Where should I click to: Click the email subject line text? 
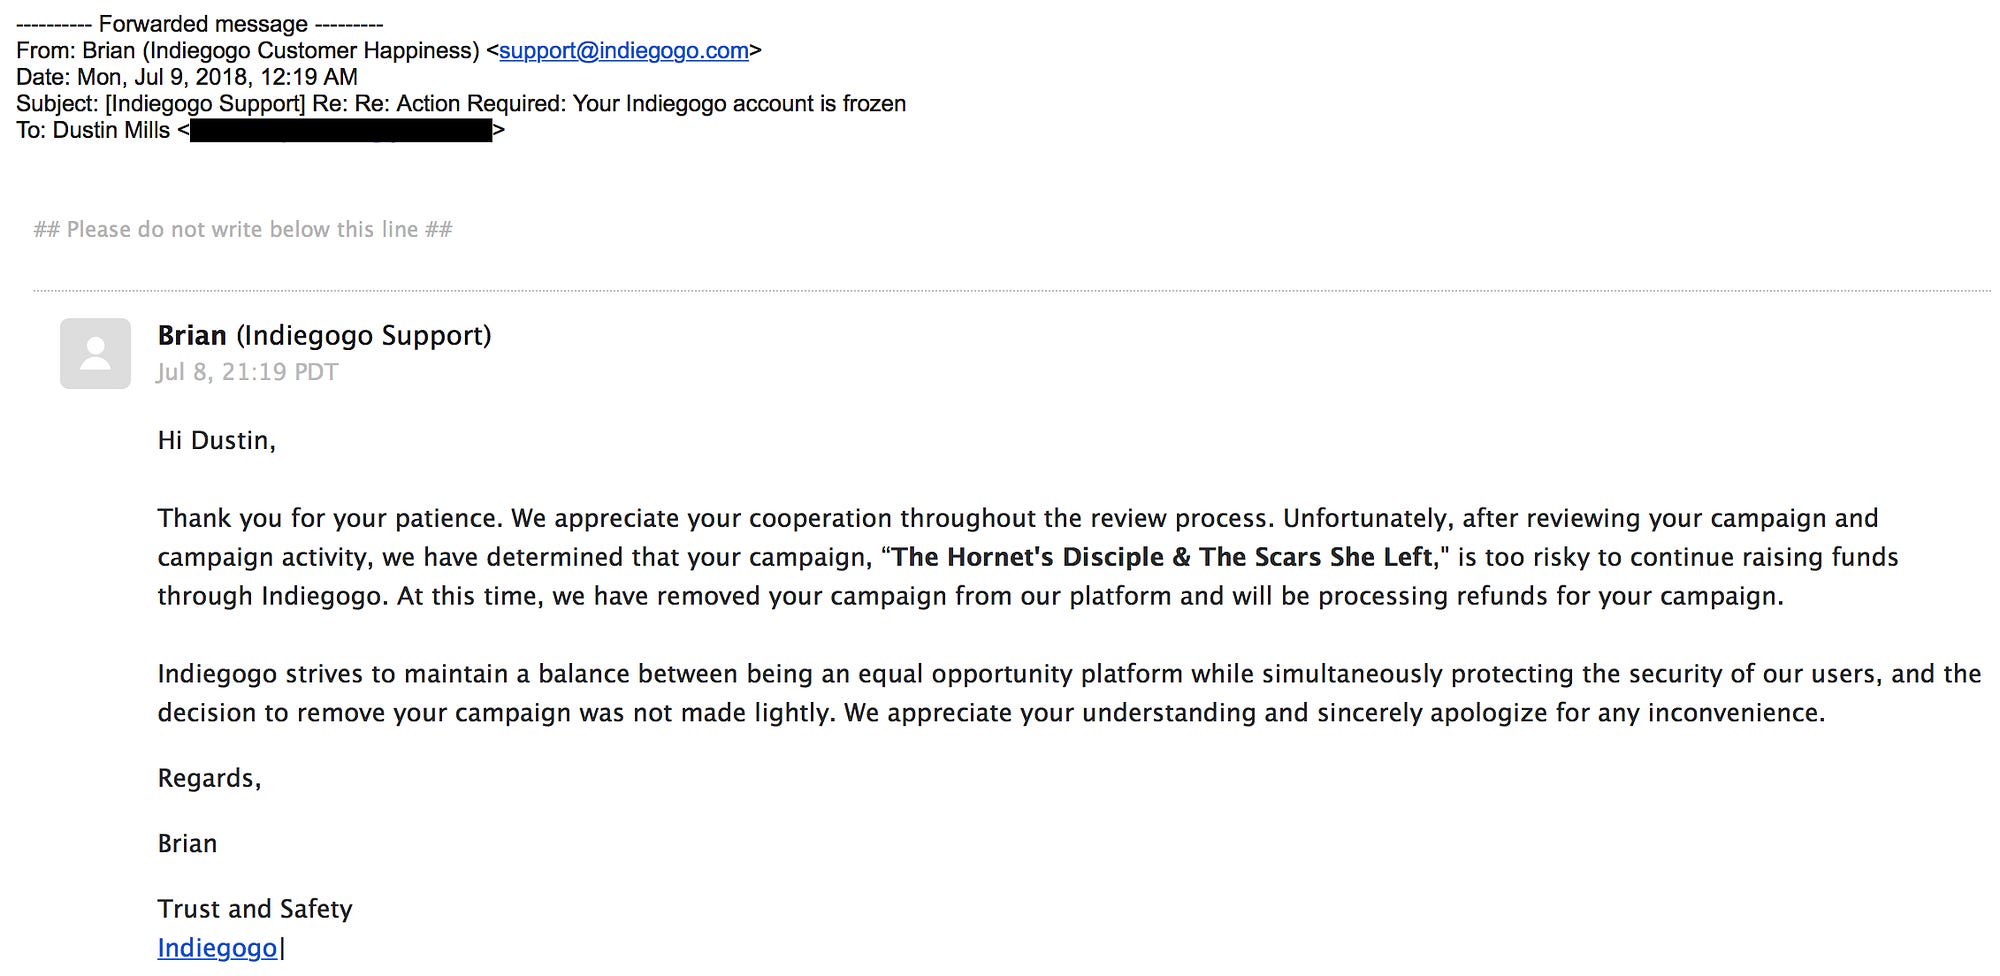pyautogui.click(x=505, y=104)
